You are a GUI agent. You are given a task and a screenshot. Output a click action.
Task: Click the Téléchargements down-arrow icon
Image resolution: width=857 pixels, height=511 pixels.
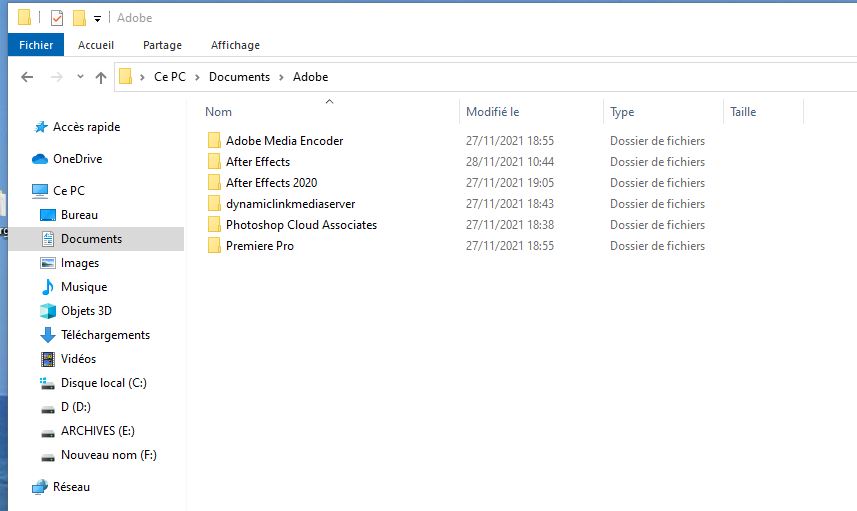48,335
